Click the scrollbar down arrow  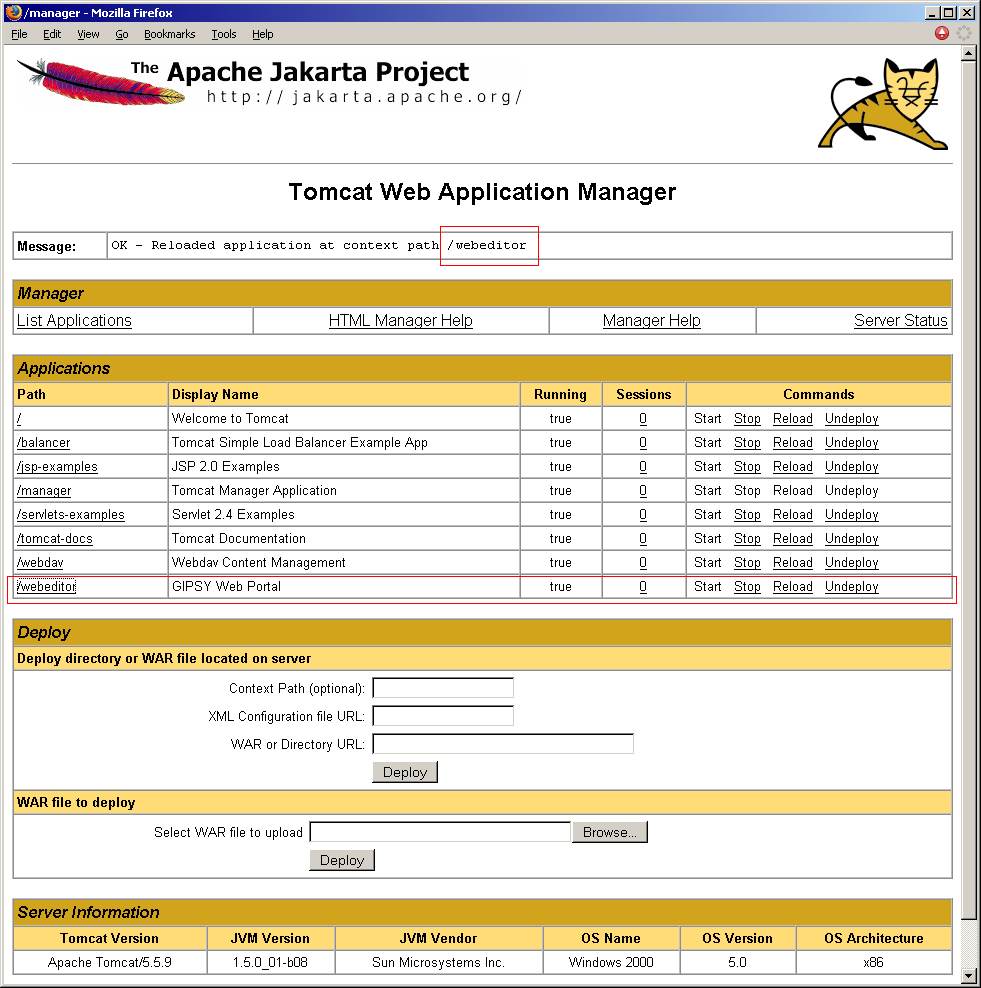coord(968,976)
